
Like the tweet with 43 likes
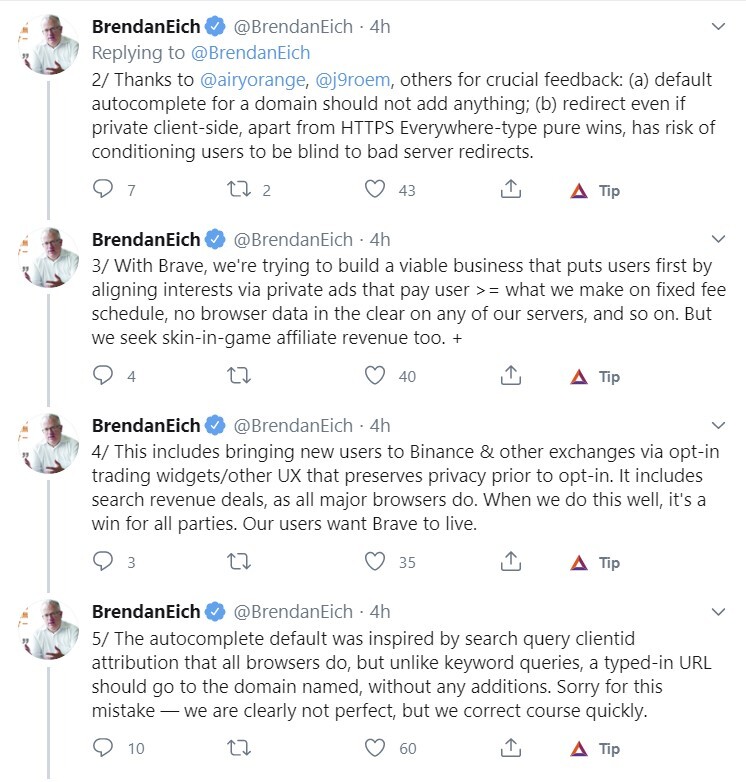(x=374, y=190)
